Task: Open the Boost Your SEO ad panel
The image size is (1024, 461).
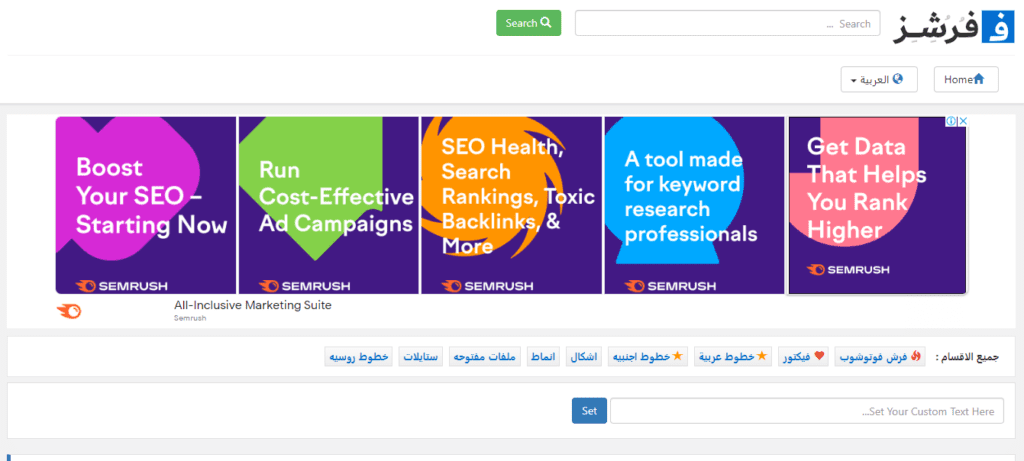Action: point(146,205)
